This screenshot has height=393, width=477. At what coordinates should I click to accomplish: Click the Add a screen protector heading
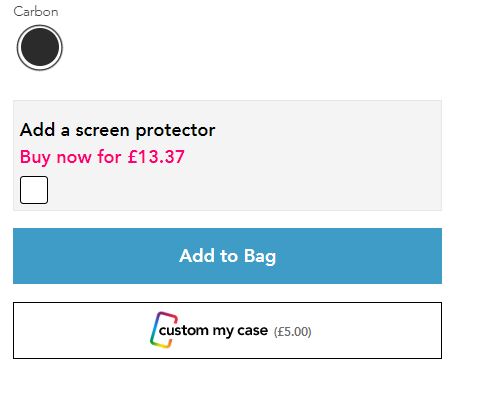click(117, 130)
